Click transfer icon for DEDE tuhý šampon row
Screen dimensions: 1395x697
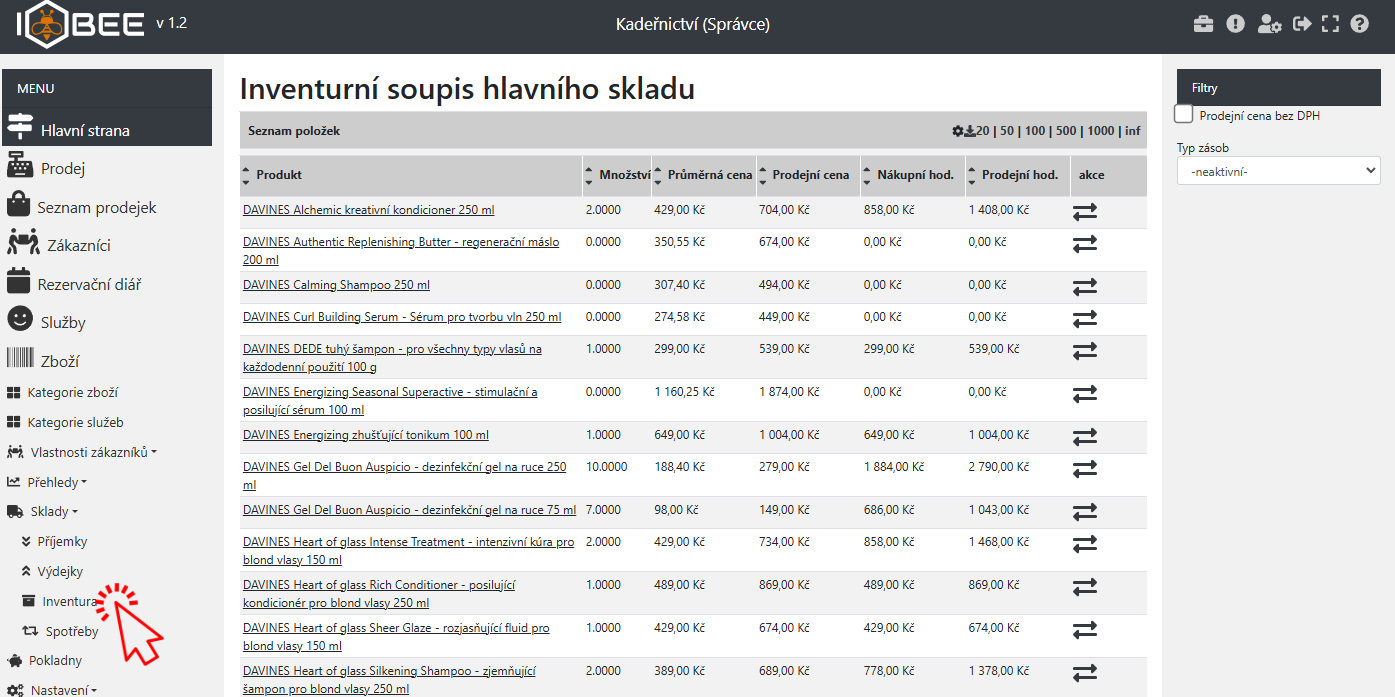[x=1085, y=351]
